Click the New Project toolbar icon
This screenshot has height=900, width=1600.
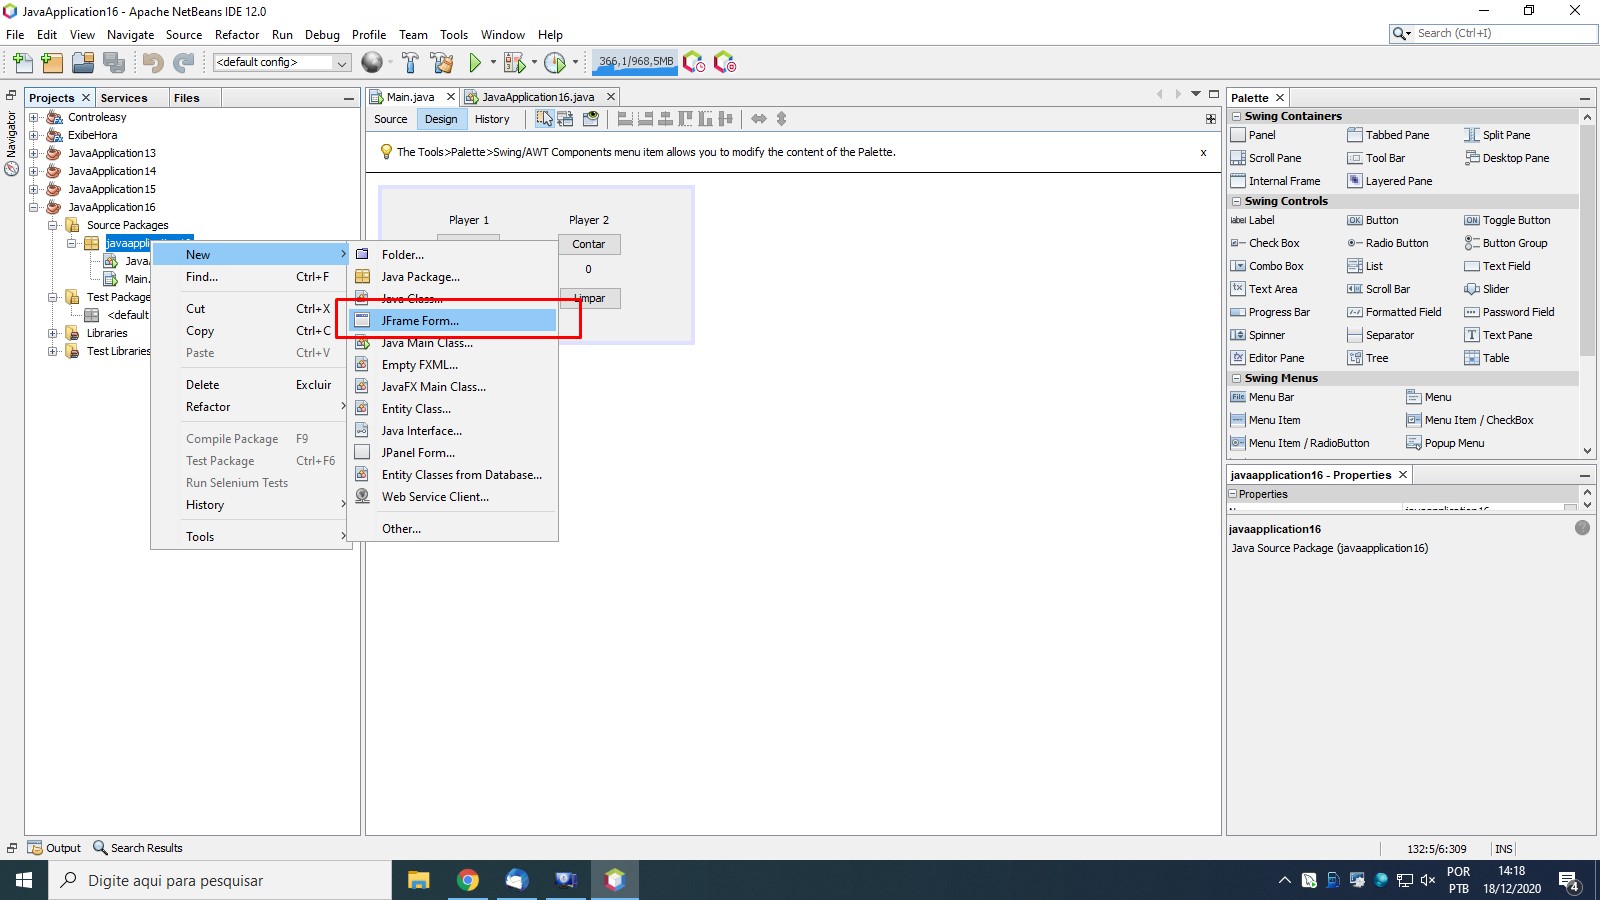pos(52,63)
